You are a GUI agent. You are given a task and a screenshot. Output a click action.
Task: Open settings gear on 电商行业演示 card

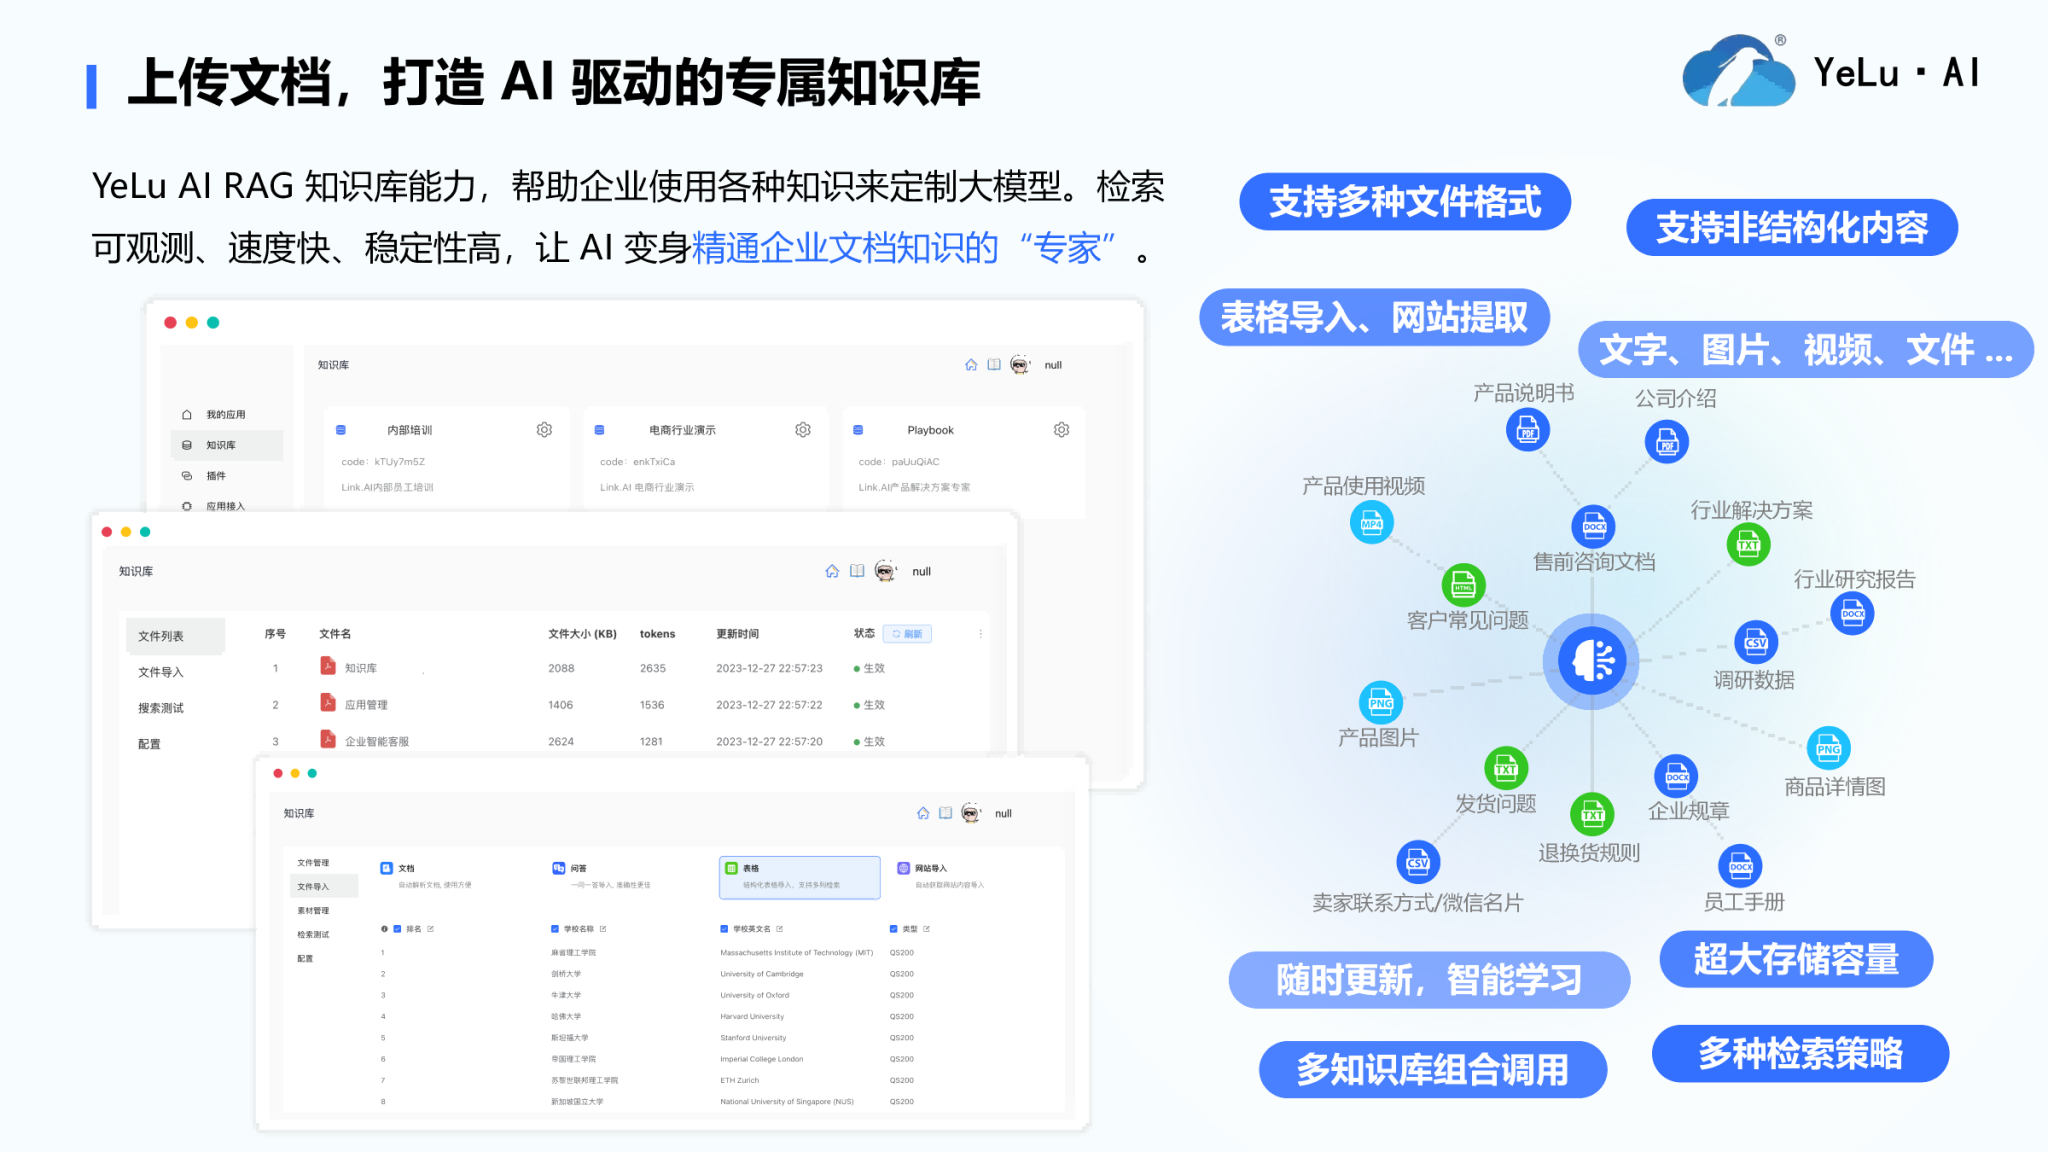tap(803, 430)
